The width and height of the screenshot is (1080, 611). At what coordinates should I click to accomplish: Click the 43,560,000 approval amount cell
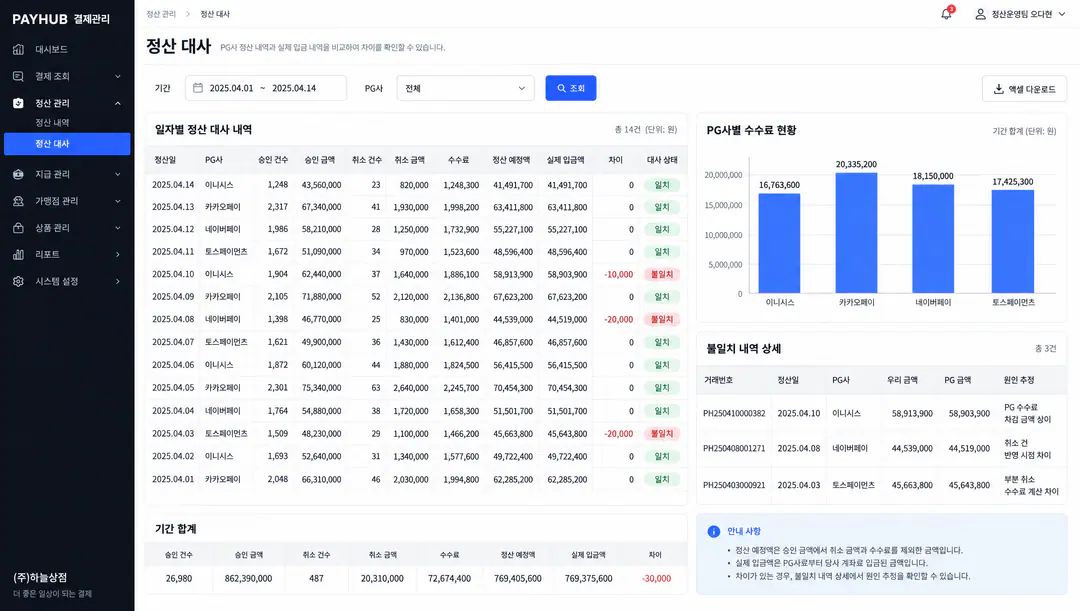321,185
